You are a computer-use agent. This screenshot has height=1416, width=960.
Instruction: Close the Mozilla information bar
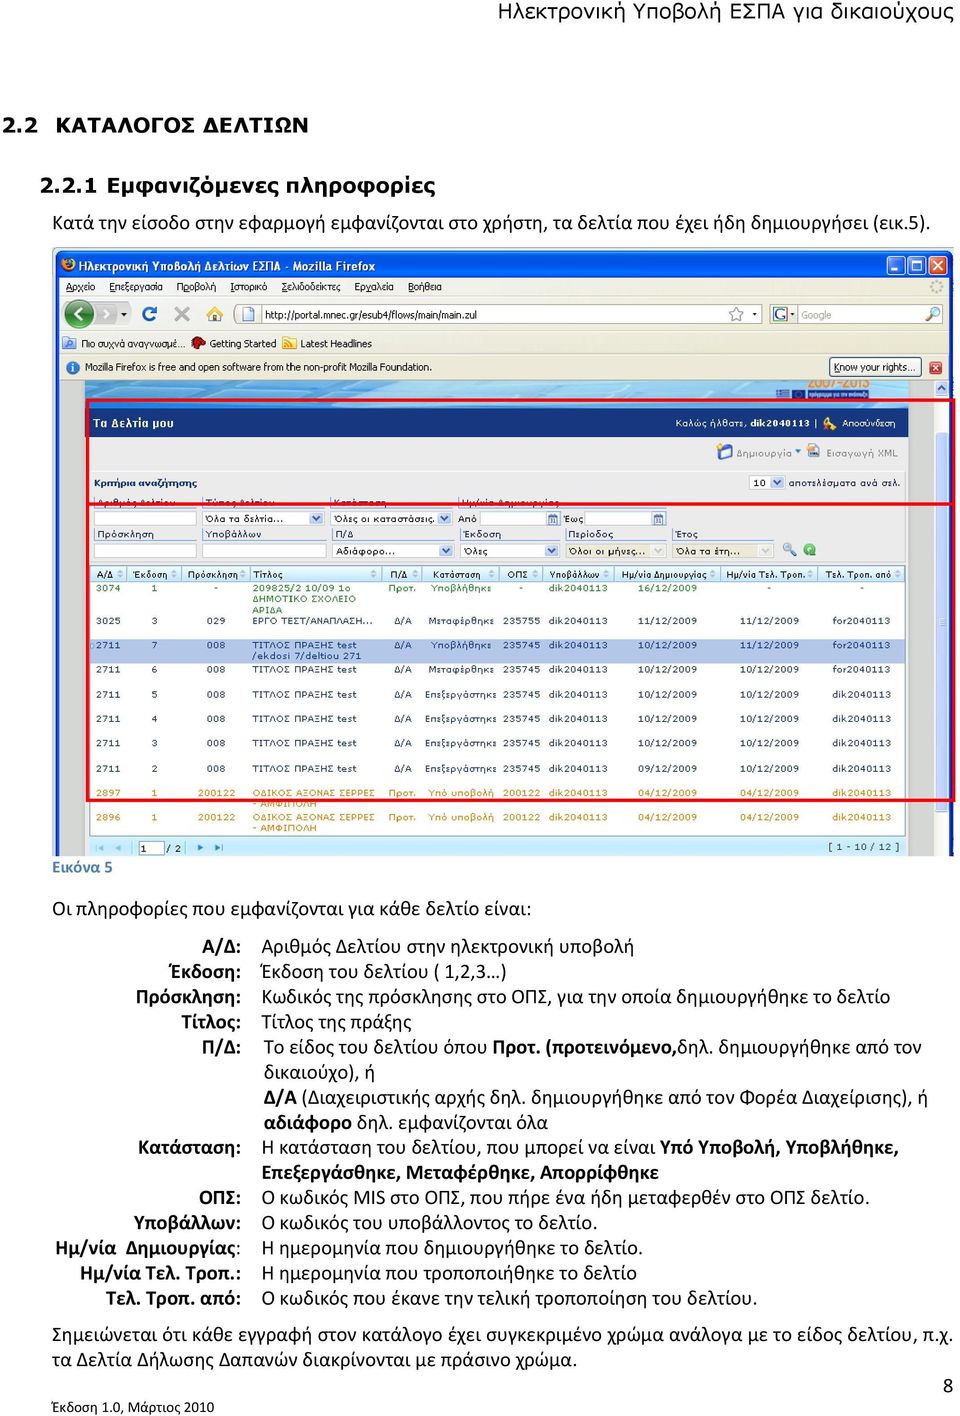(936, 367)
